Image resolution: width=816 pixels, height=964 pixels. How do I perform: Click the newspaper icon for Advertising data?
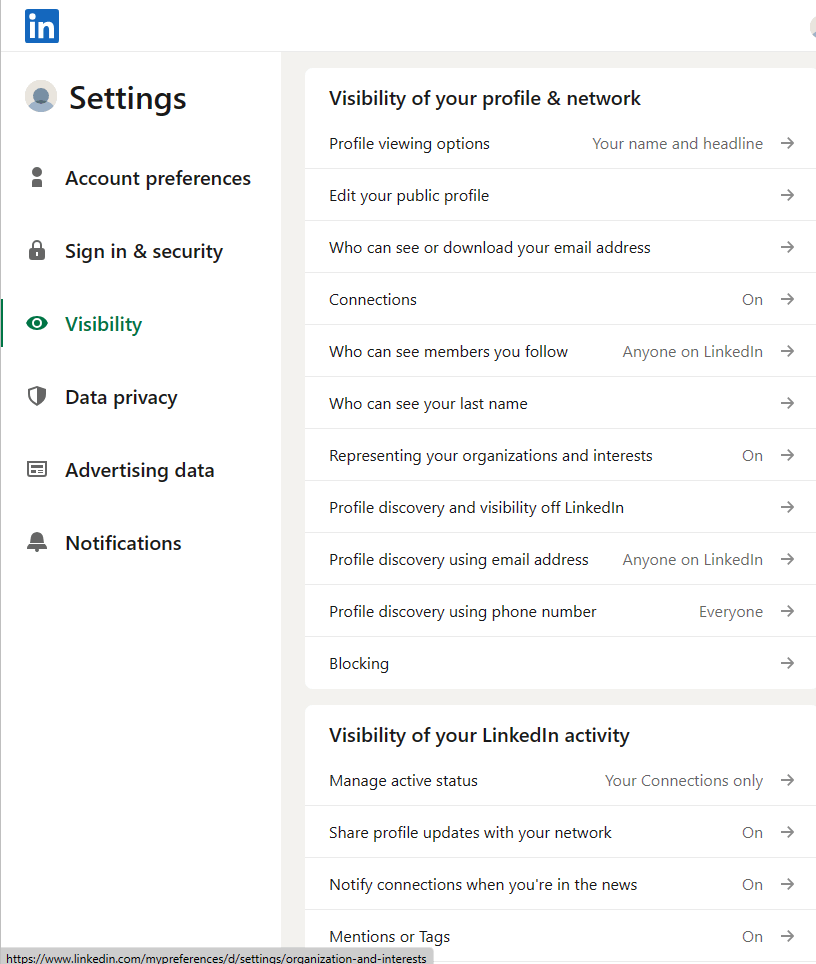(x=37, y=469)
